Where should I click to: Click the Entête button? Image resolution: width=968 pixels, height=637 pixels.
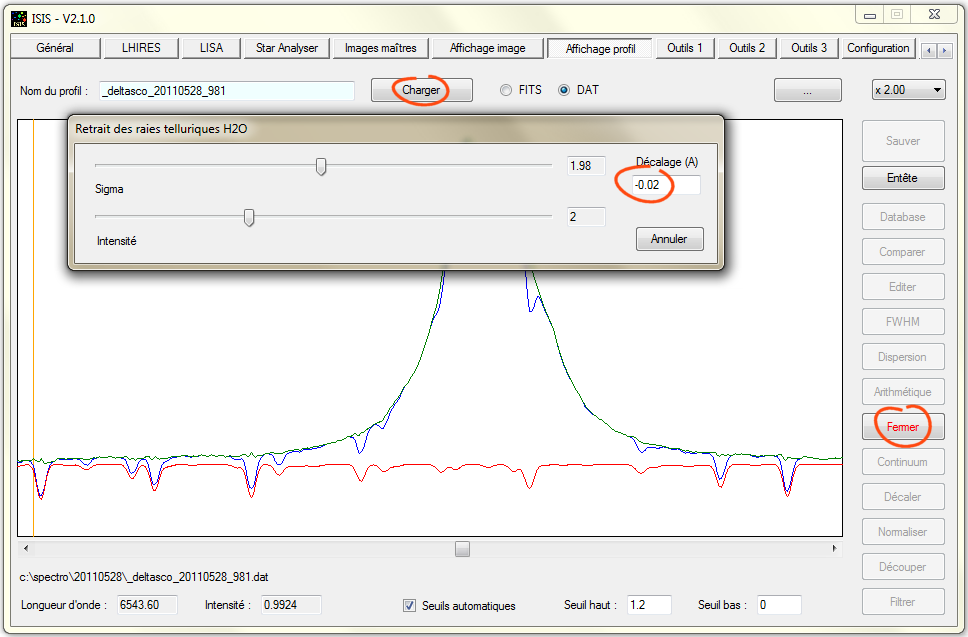pos(902,178)
